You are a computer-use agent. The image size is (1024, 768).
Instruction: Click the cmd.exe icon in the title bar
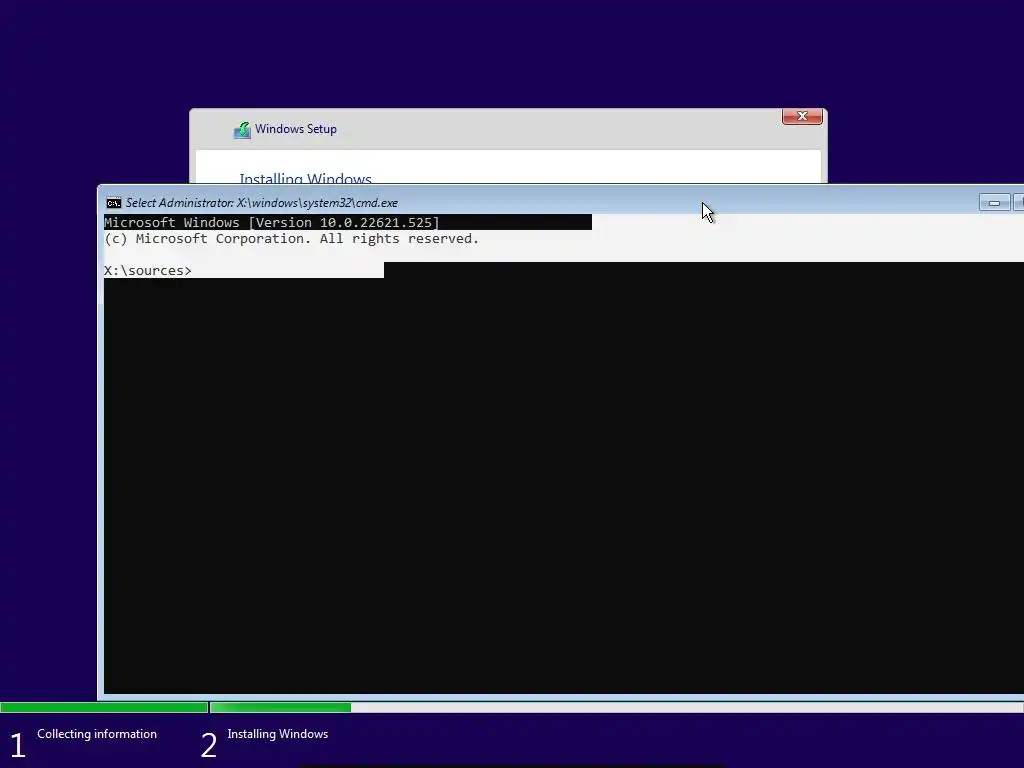[x=114, y=203]
